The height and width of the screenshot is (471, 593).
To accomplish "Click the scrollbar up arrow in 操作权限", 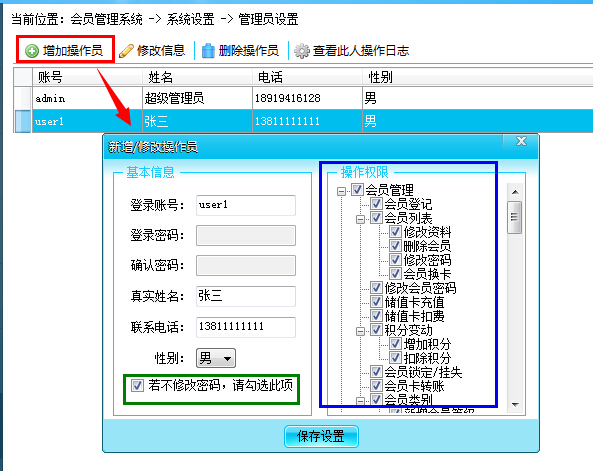I will point(515,192).
